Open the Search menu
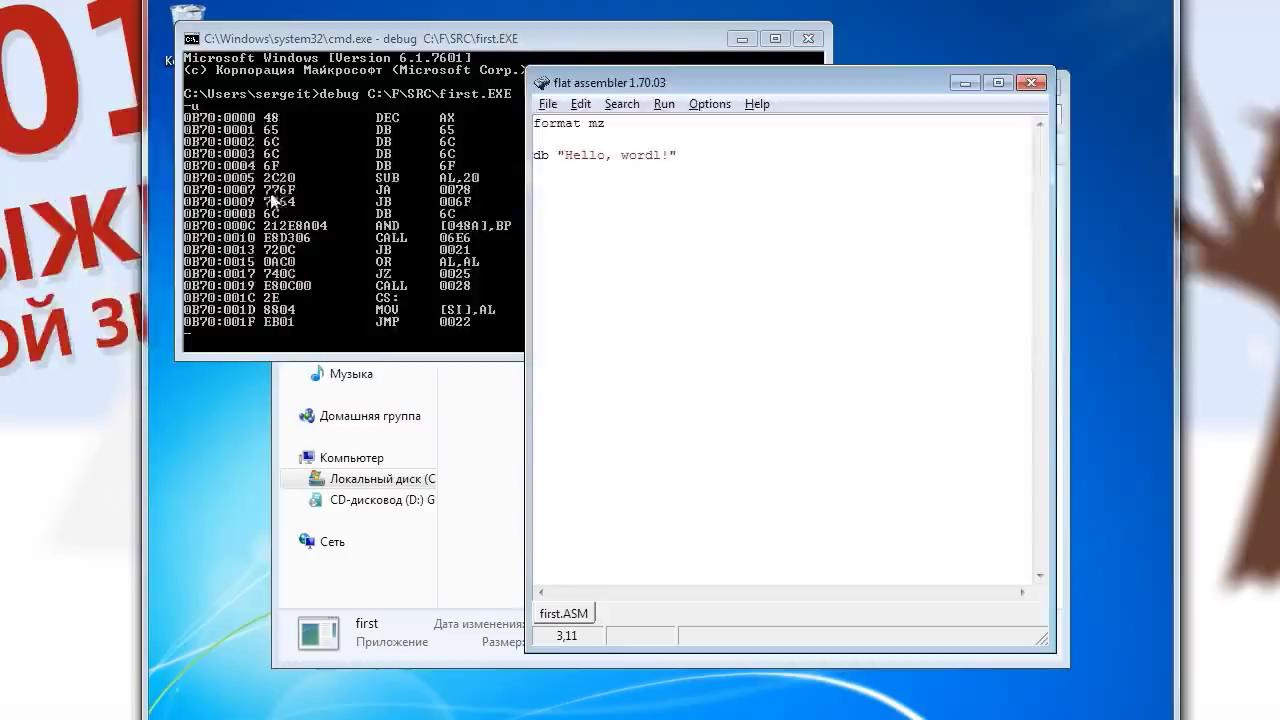1280x720 pixels. 621,104
